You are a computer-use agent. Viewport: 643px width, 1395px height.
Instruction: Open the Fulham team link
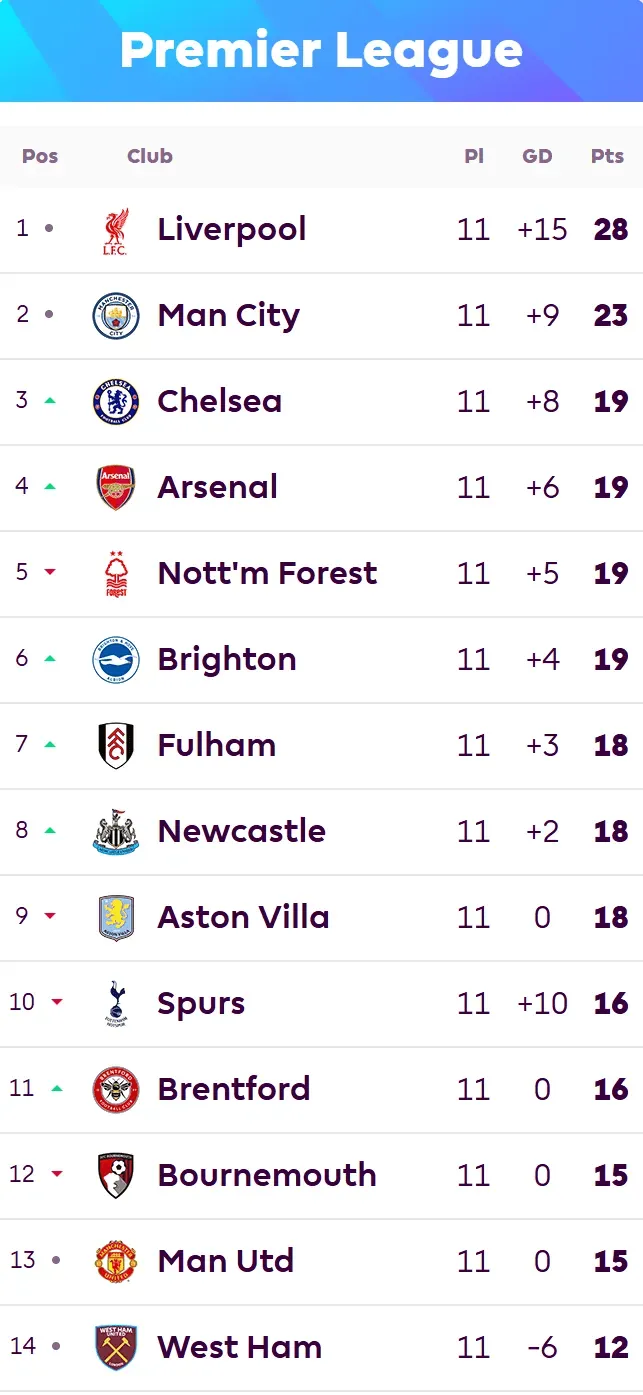[217, 745]
